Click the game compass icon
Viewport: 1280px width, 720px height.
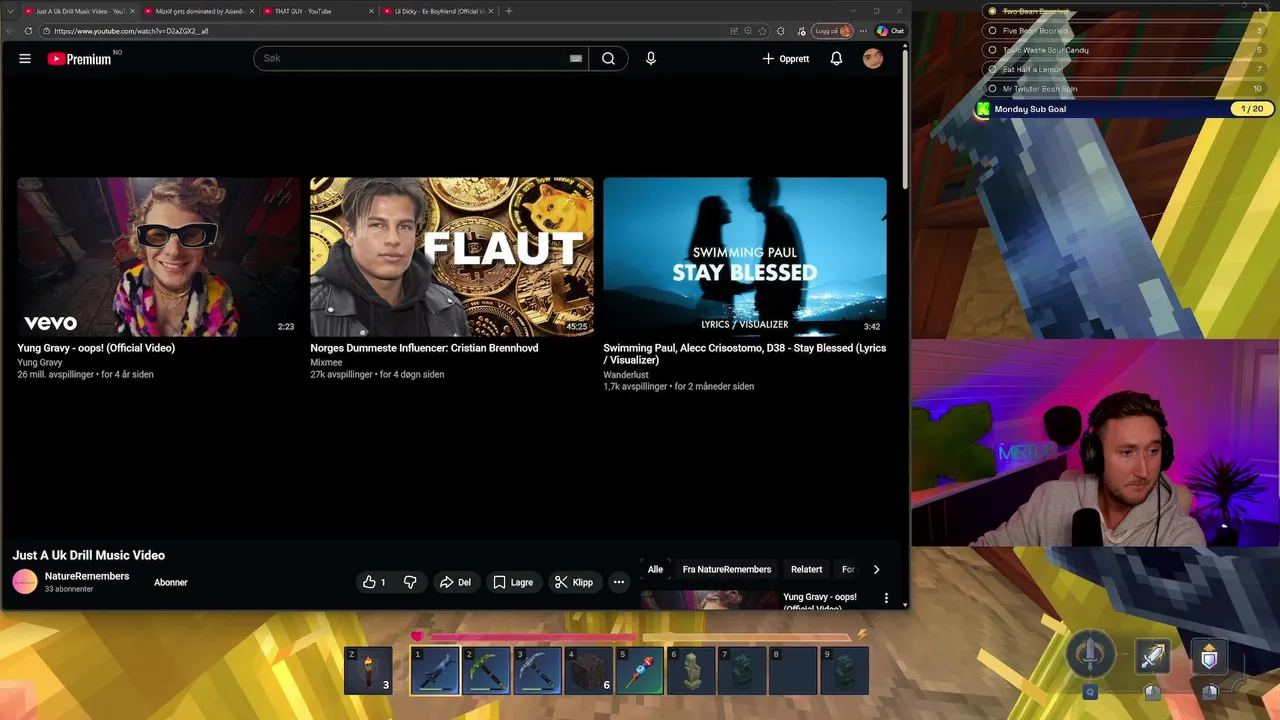tap(1090, 655)
